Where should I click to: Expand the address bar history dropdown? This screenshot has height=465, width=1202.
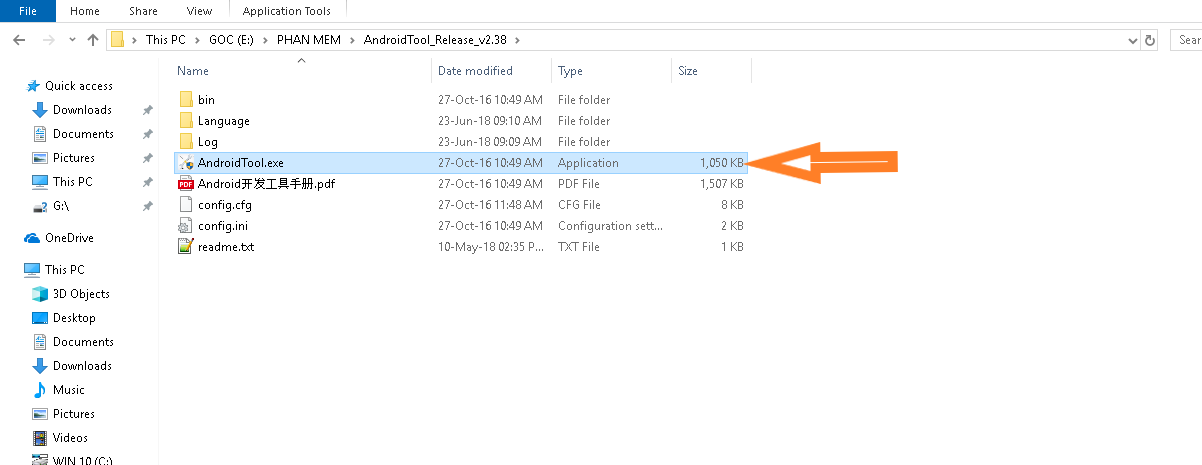[1132, 40]
